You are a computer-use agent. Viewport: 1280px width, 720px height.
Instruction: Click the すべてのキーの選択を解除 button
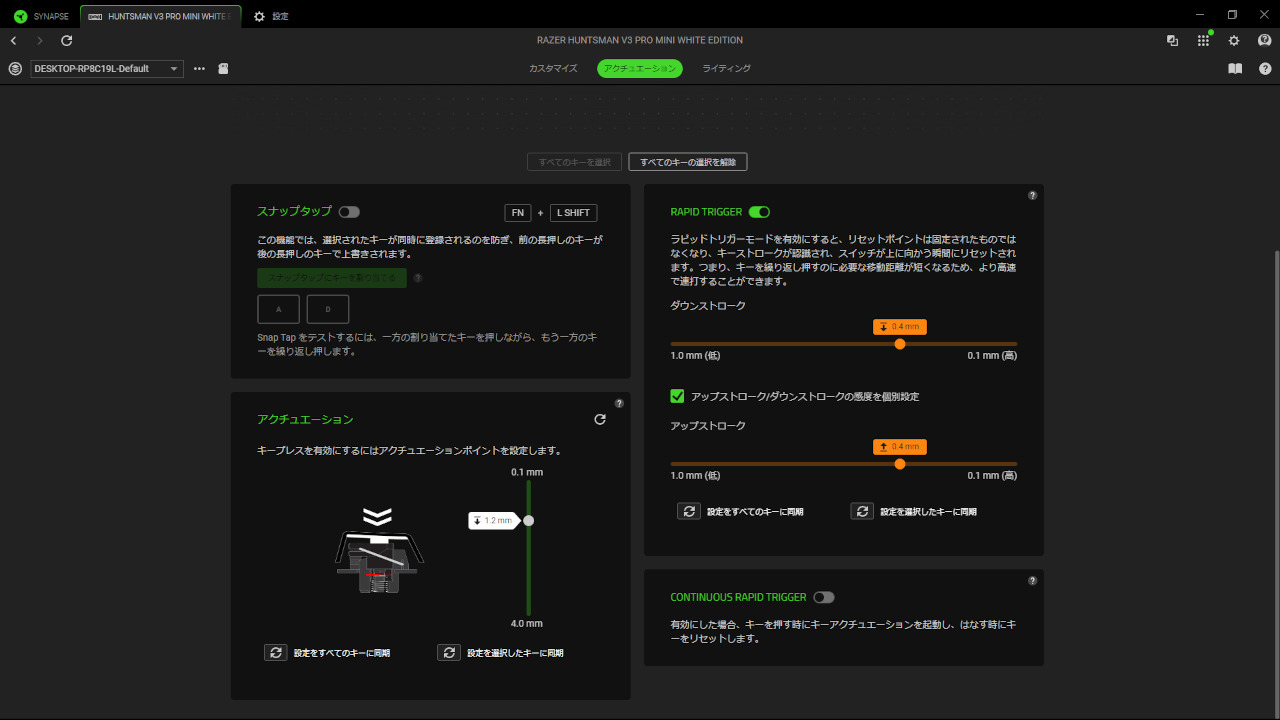click(x=687, y=162)
